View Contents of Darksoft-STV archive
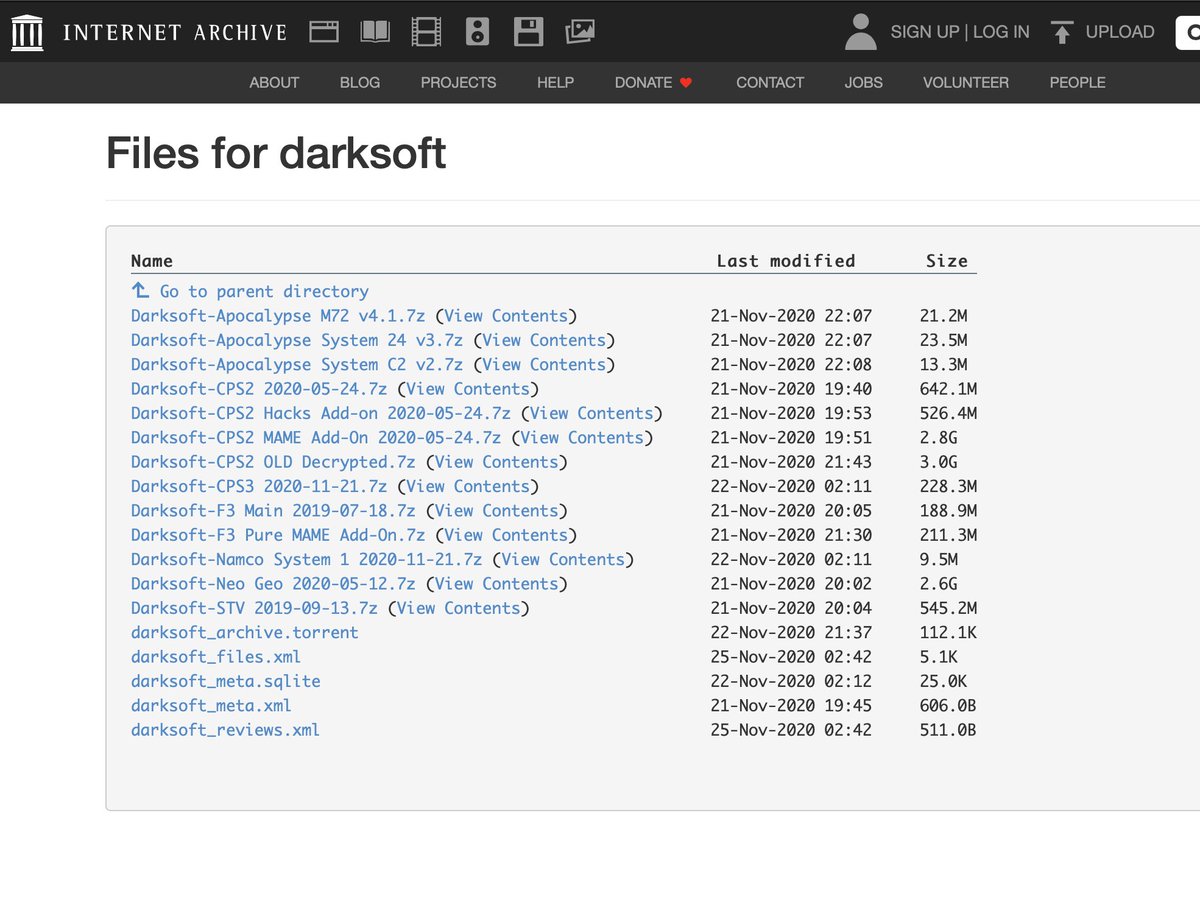Screen dimensions: 1200x922 click(x=458, y=608)
